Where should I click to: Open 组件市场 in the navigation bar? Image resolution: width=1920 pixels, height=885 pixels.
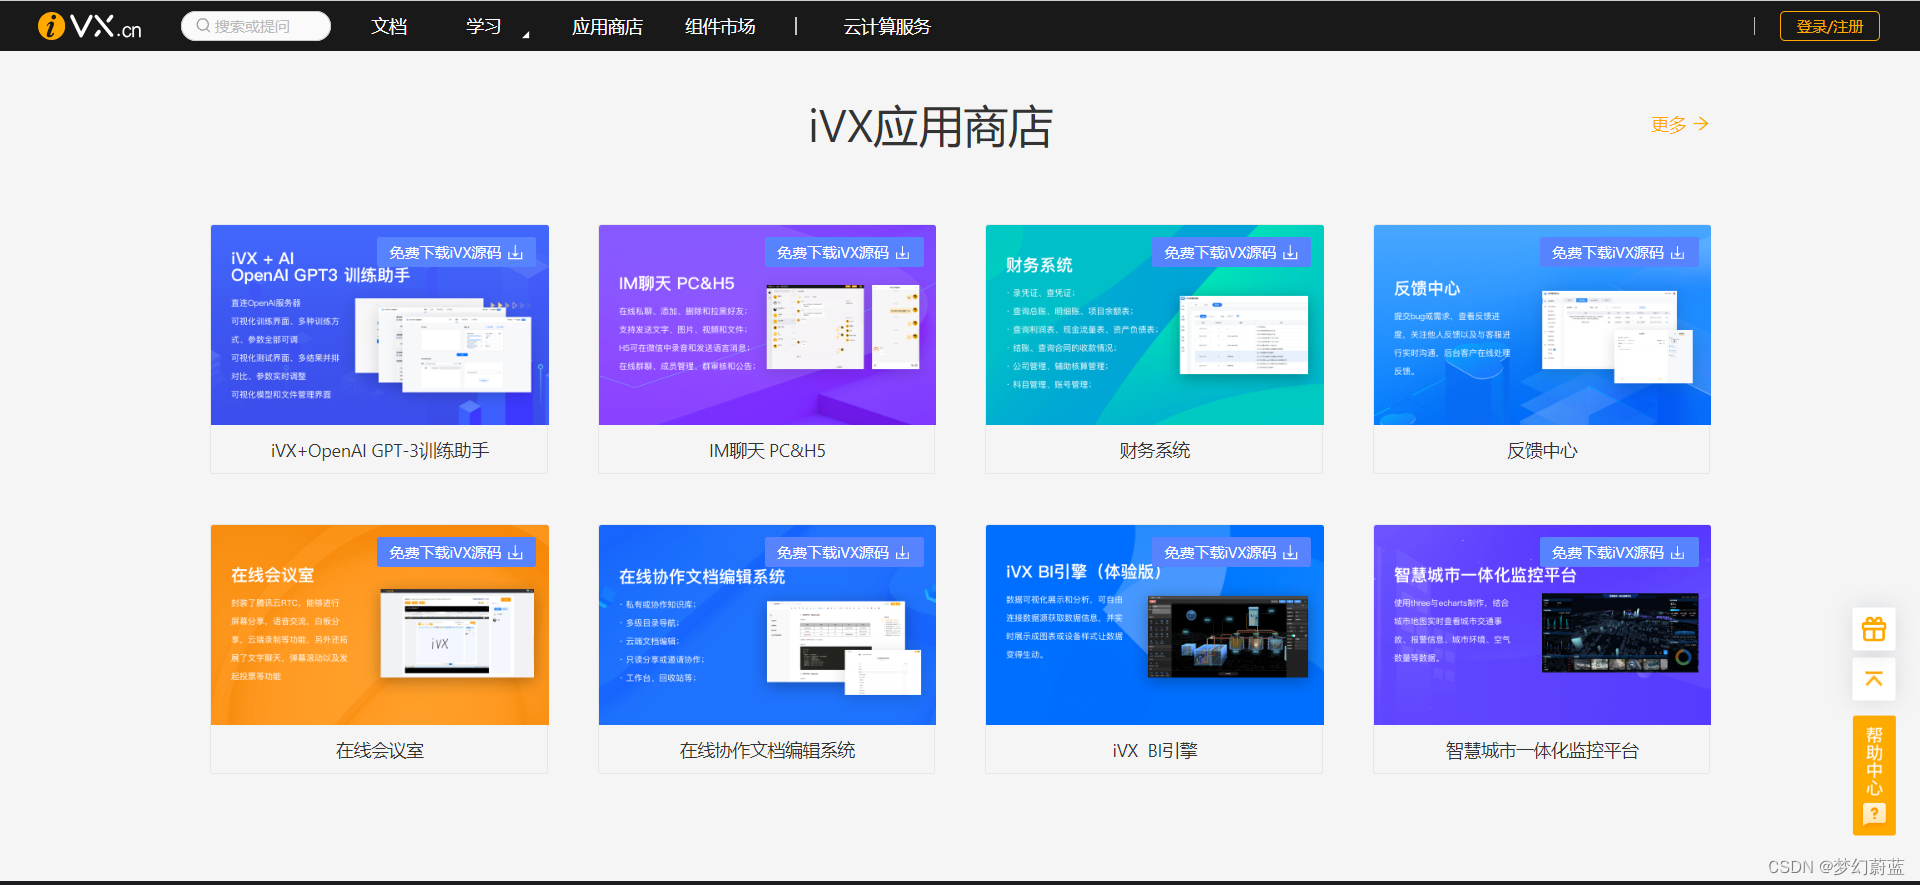click(720, 26)
